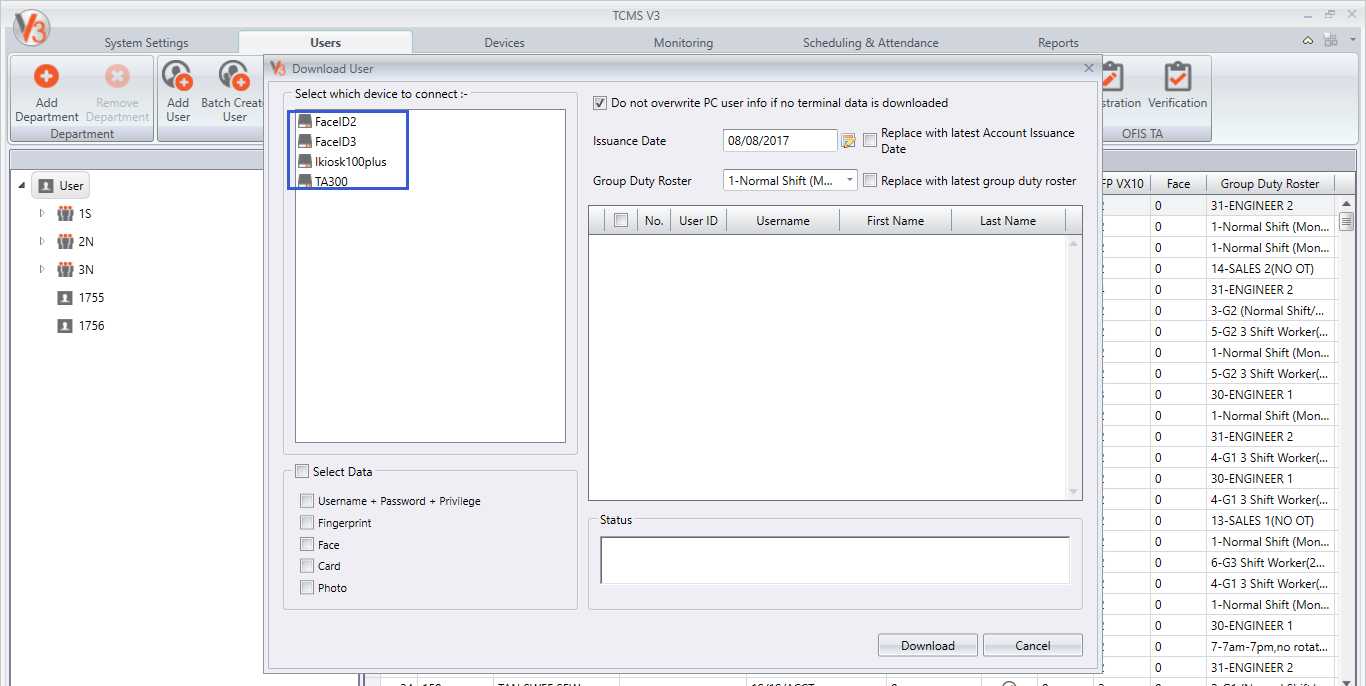Sort by User ID column header
Viewport: 1366px width, 686px height.
pyautogui.click(x=698, y=221)
